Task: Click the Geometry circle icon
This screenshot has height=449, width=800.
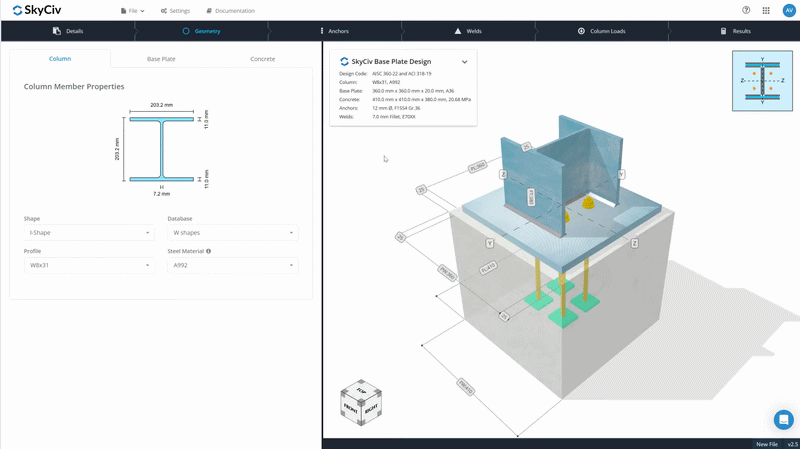Action: pyautogui.click(x=186, y=31)
